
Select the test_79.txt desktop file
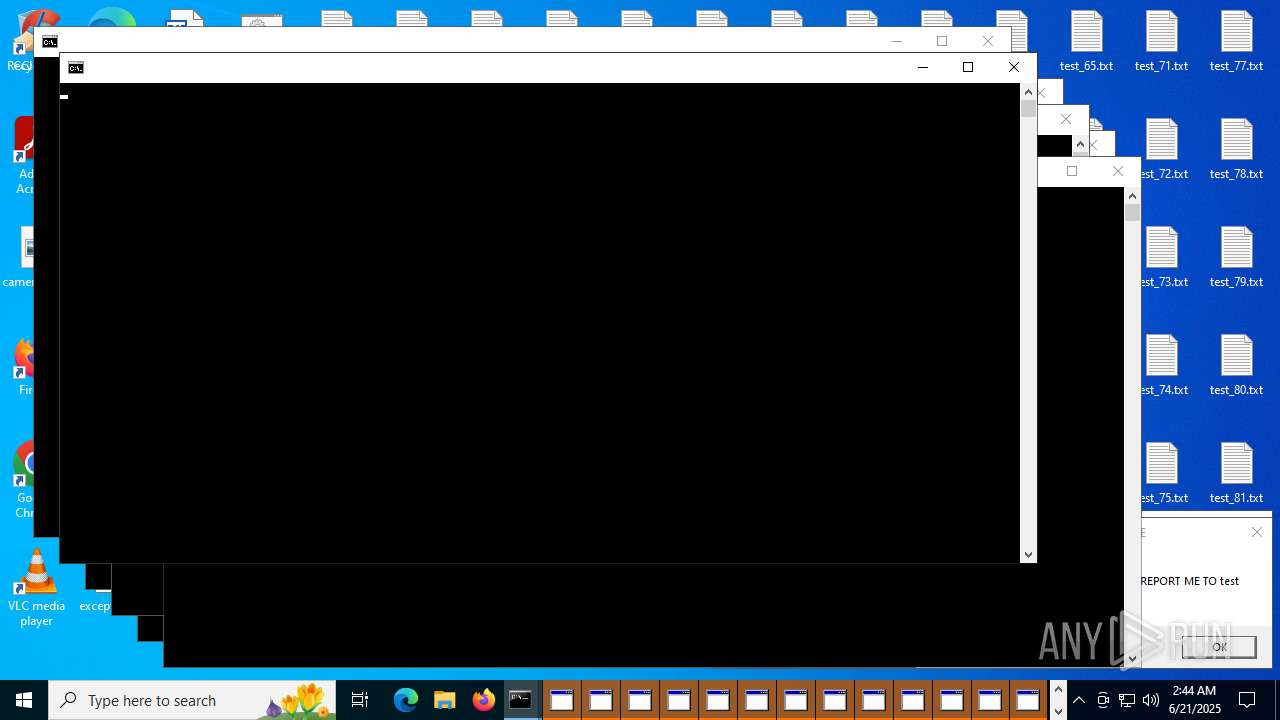click(1236, 258)
